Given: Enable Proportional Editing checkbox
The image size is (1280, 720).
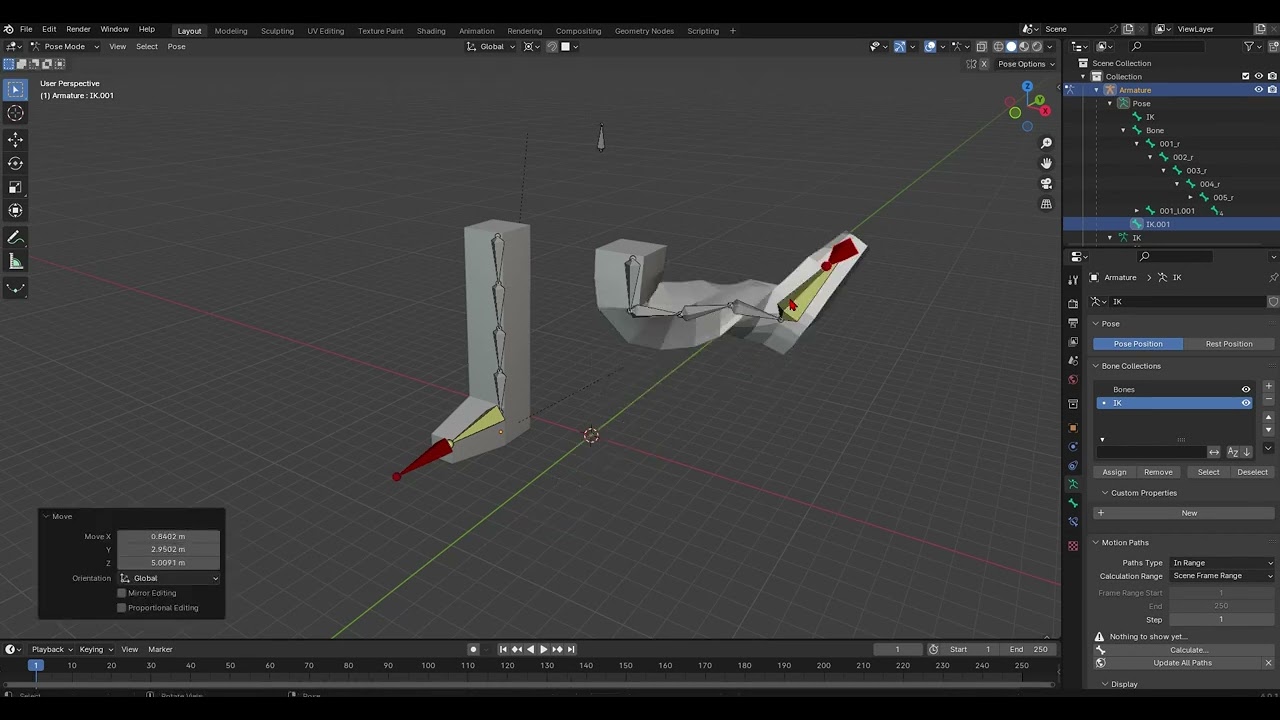Looking at the screenshot, I should pos(122,608).
